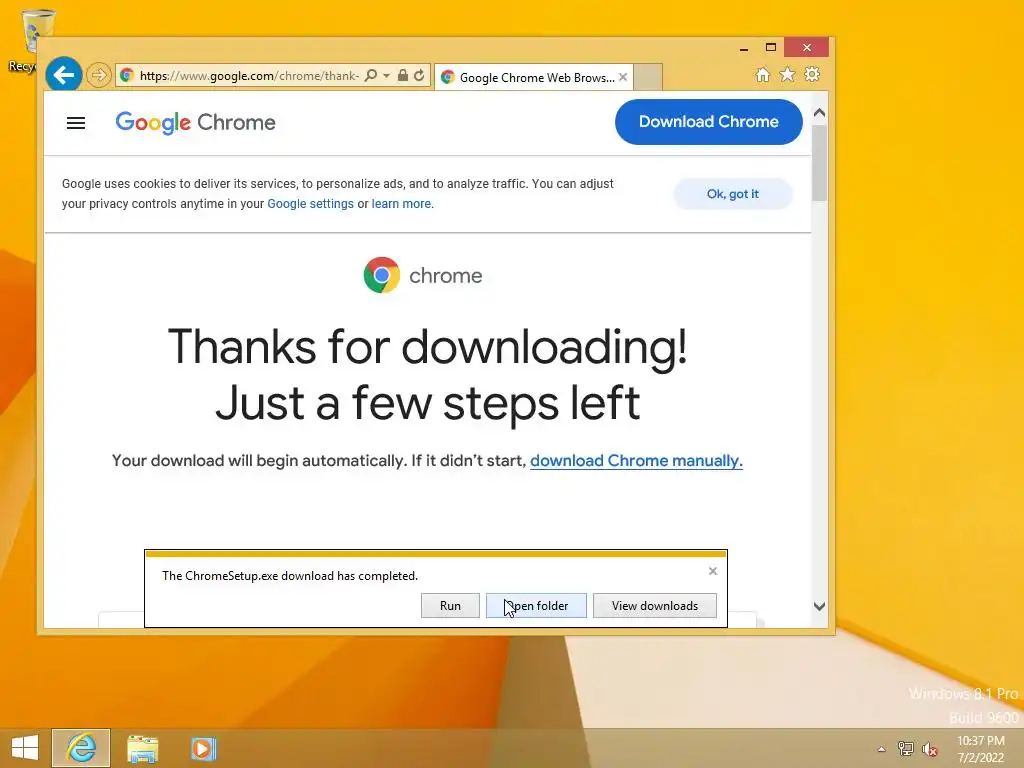Open the media player taskbar icon
The height and width of the screenshot is (768, 1024).
point(203,748)
